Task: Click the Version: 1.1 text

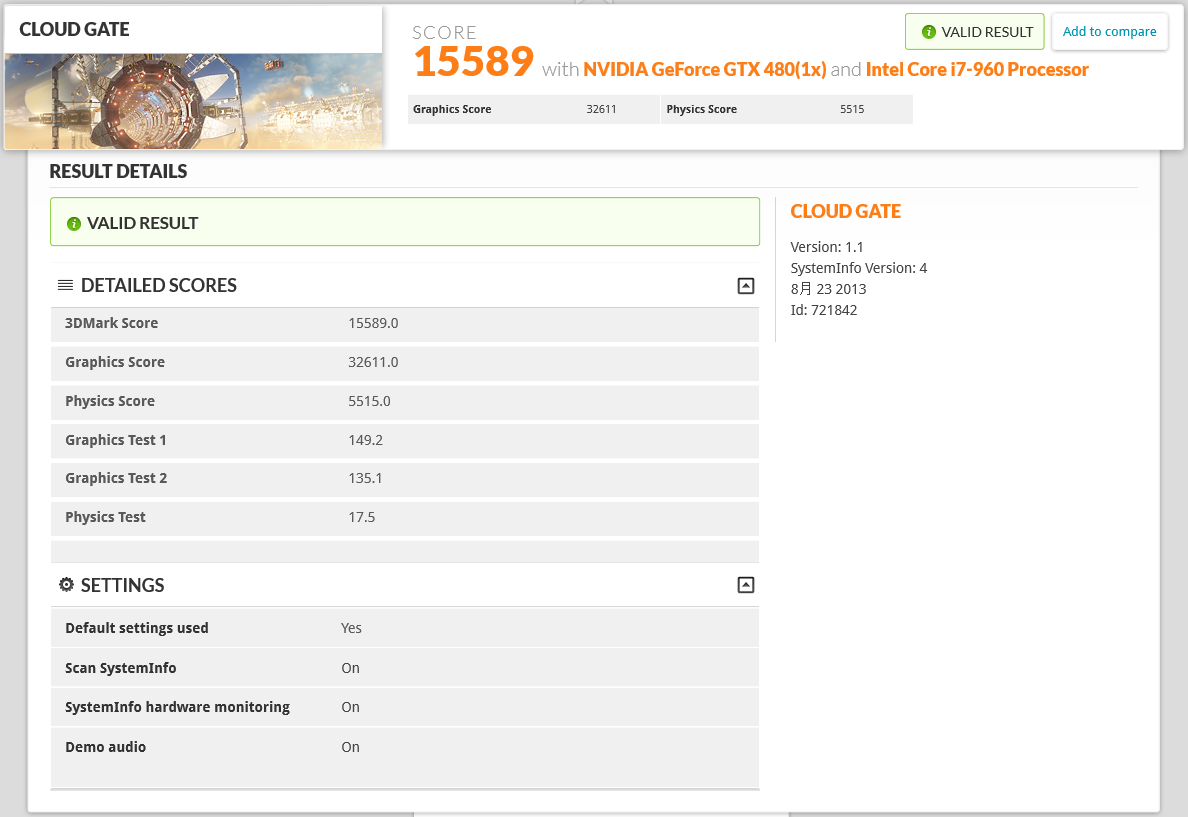Action: coord(827,247)
